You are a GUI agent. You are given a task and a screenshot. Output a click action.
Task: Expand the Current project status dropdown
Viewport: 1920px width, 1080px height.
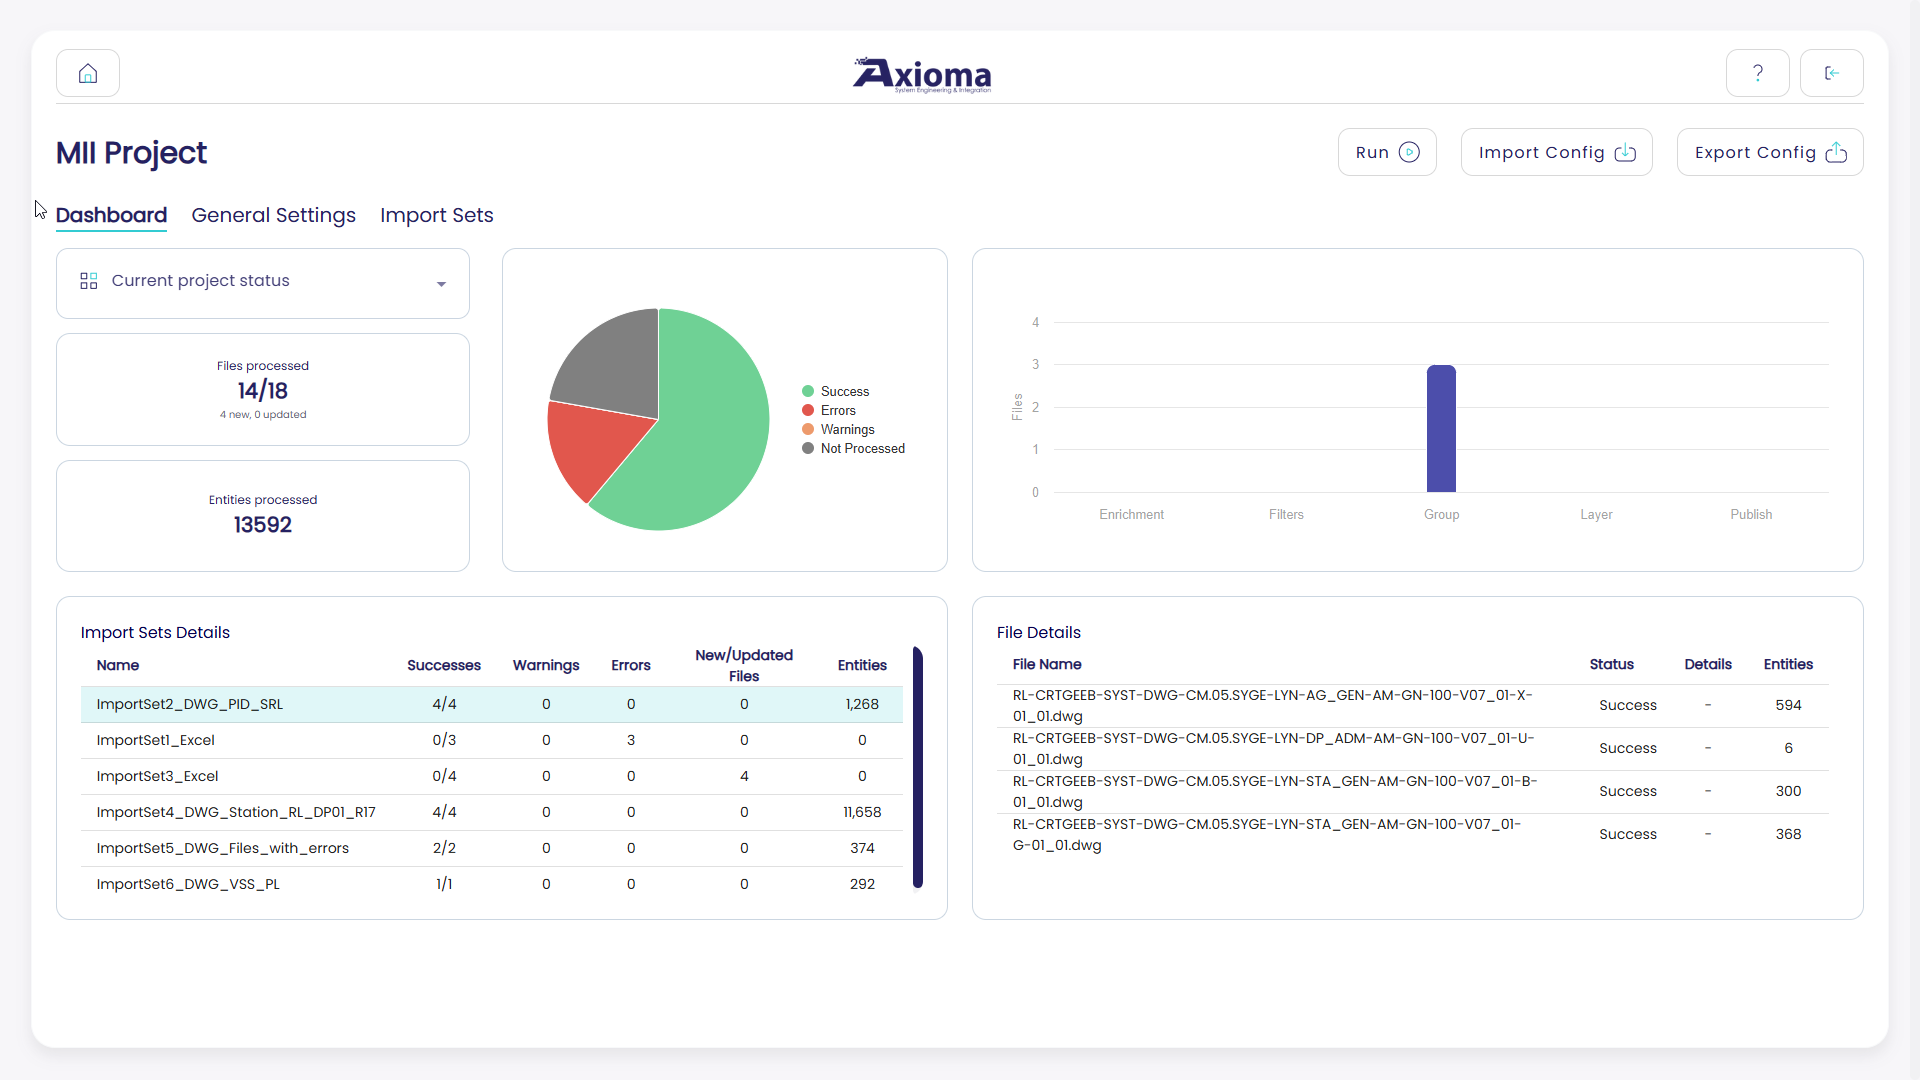tap(441, 284)
